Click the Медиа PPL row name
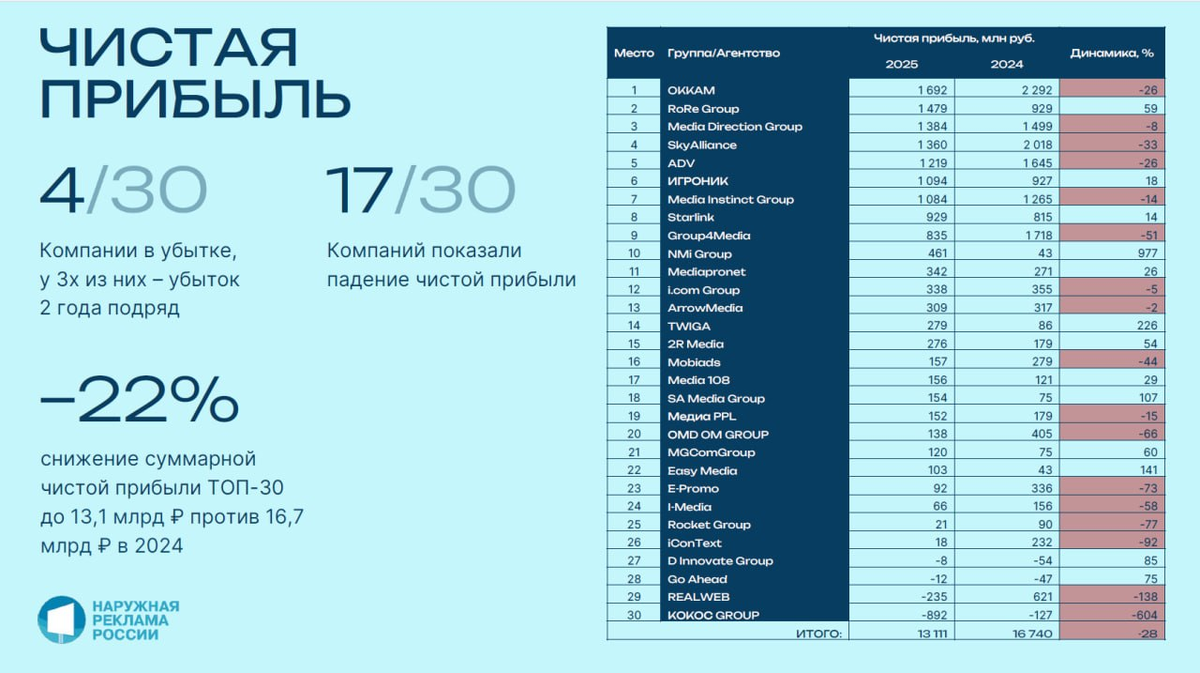This screenshot has height=673, width=1200. [700, 416]
